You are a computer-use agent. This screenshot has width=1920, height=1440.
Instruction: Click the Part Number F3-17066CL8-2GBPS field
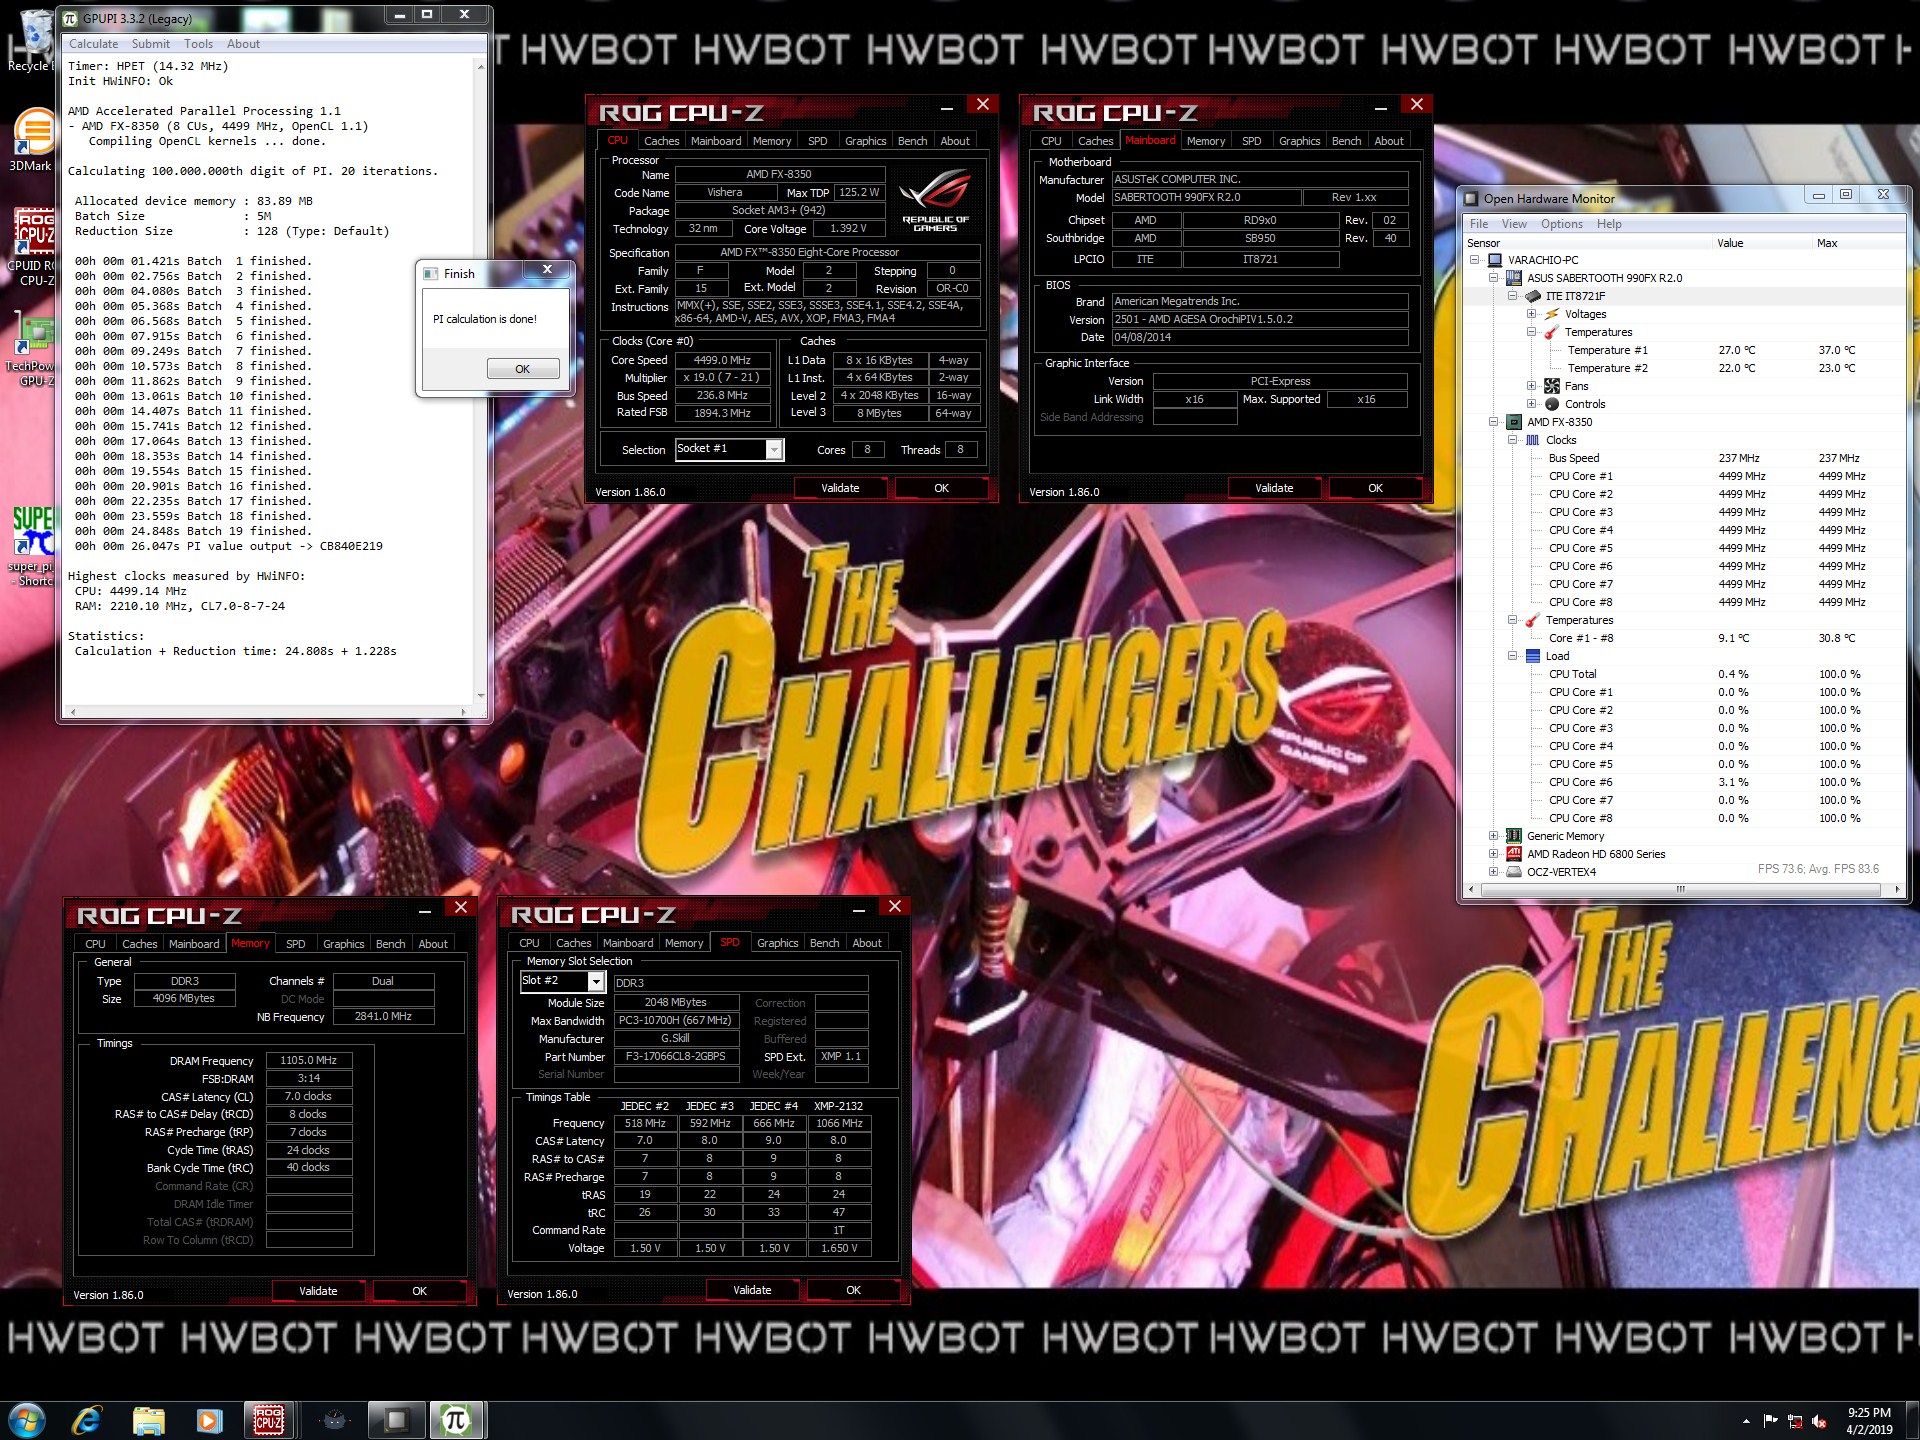pyautogui.click(x=675, y=1056)
